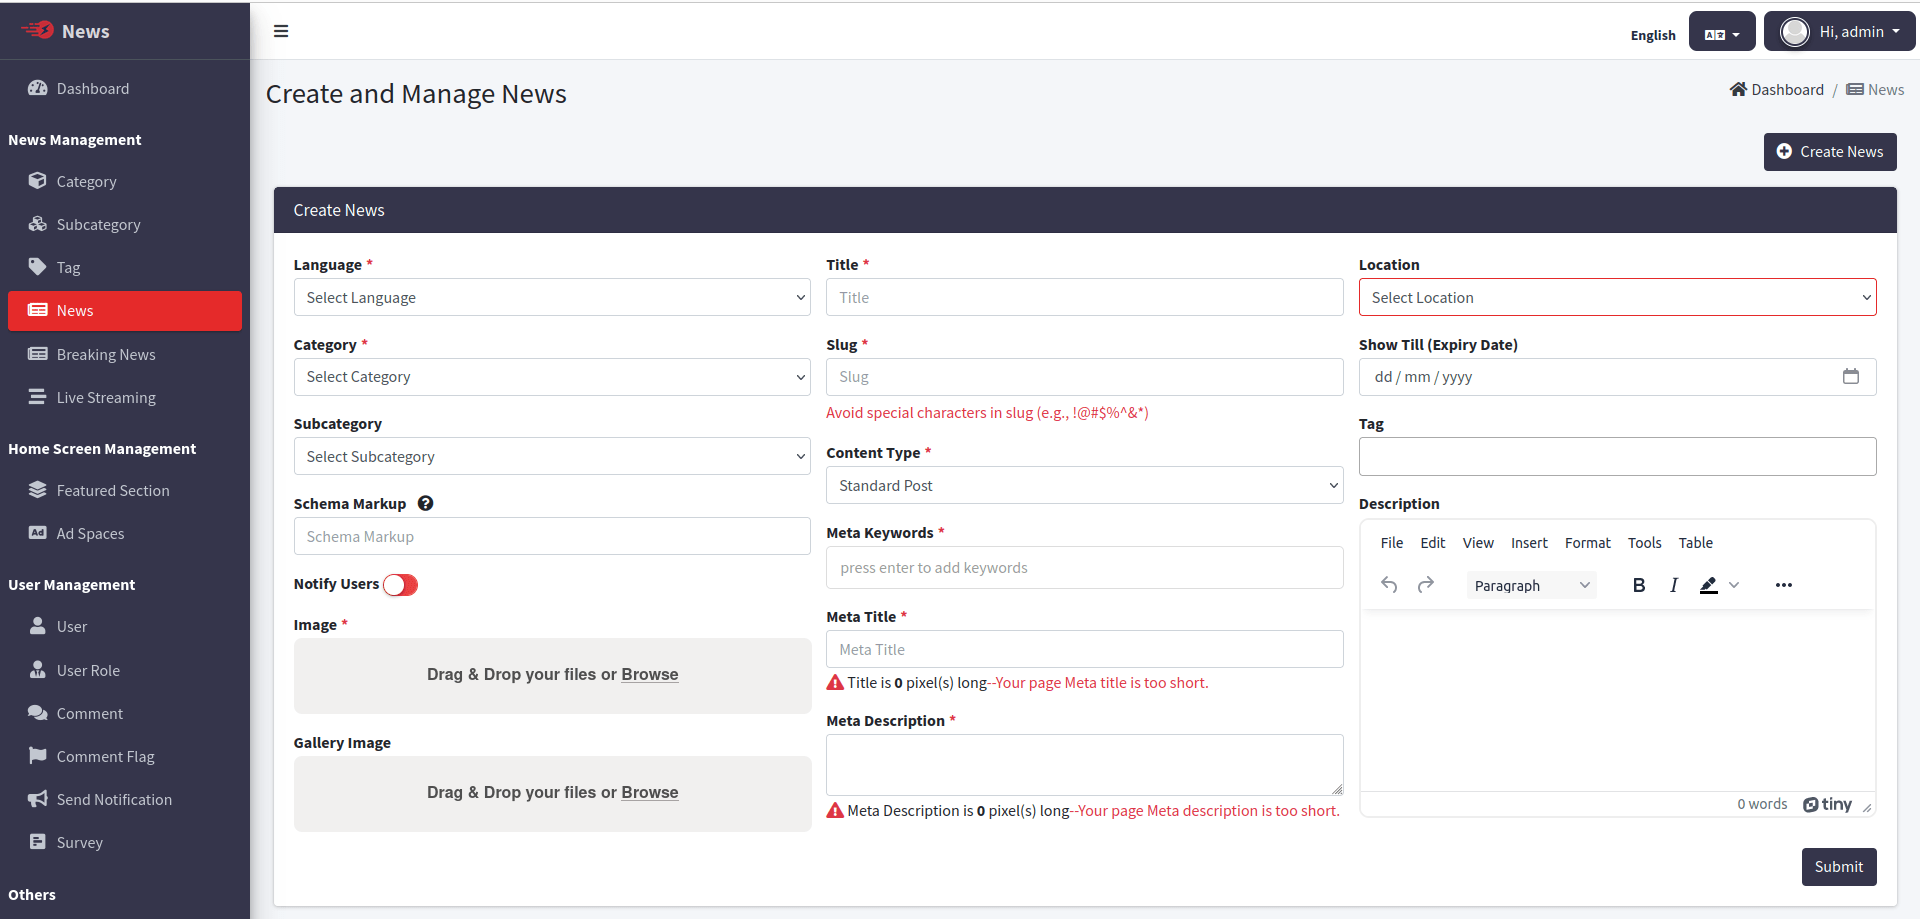Open the Hi, admin user menu
Viewport: 1920px width, 919px height.
[x=1839, y=32]
